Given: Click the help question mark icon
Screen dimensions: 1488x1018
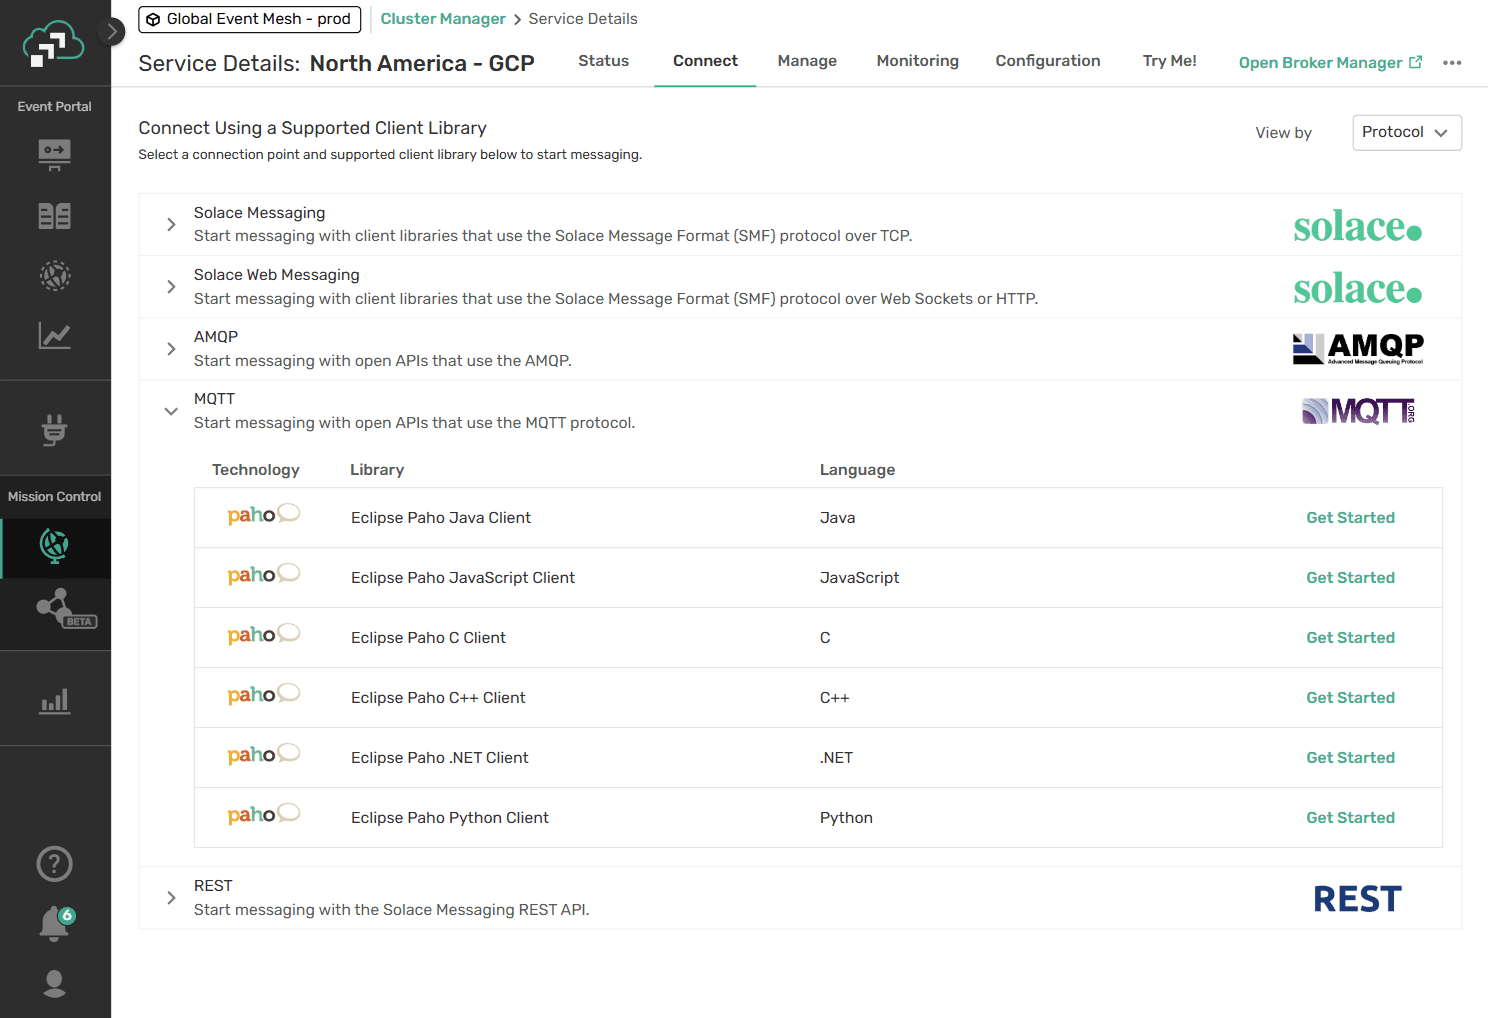Looking at the screenshot, I should pyautogui.click(x=55, y=864).
